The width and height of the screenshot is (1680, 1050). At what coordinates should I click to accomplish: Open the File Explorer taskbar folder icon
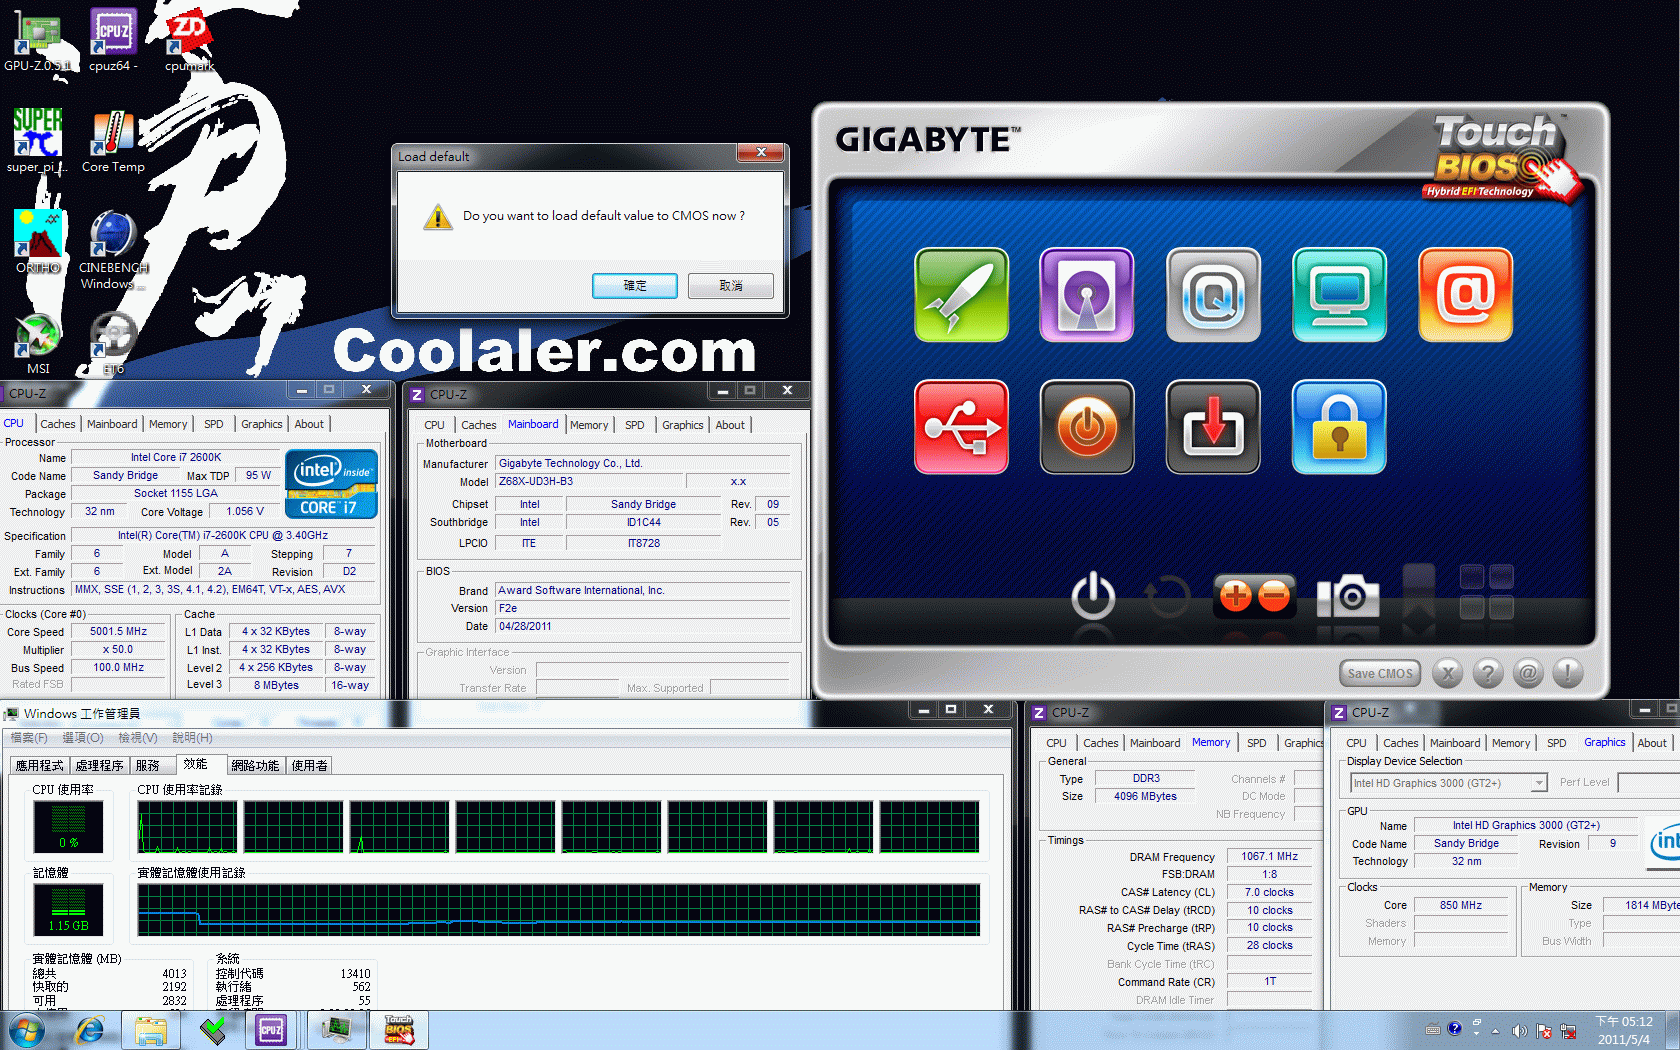151,1030
